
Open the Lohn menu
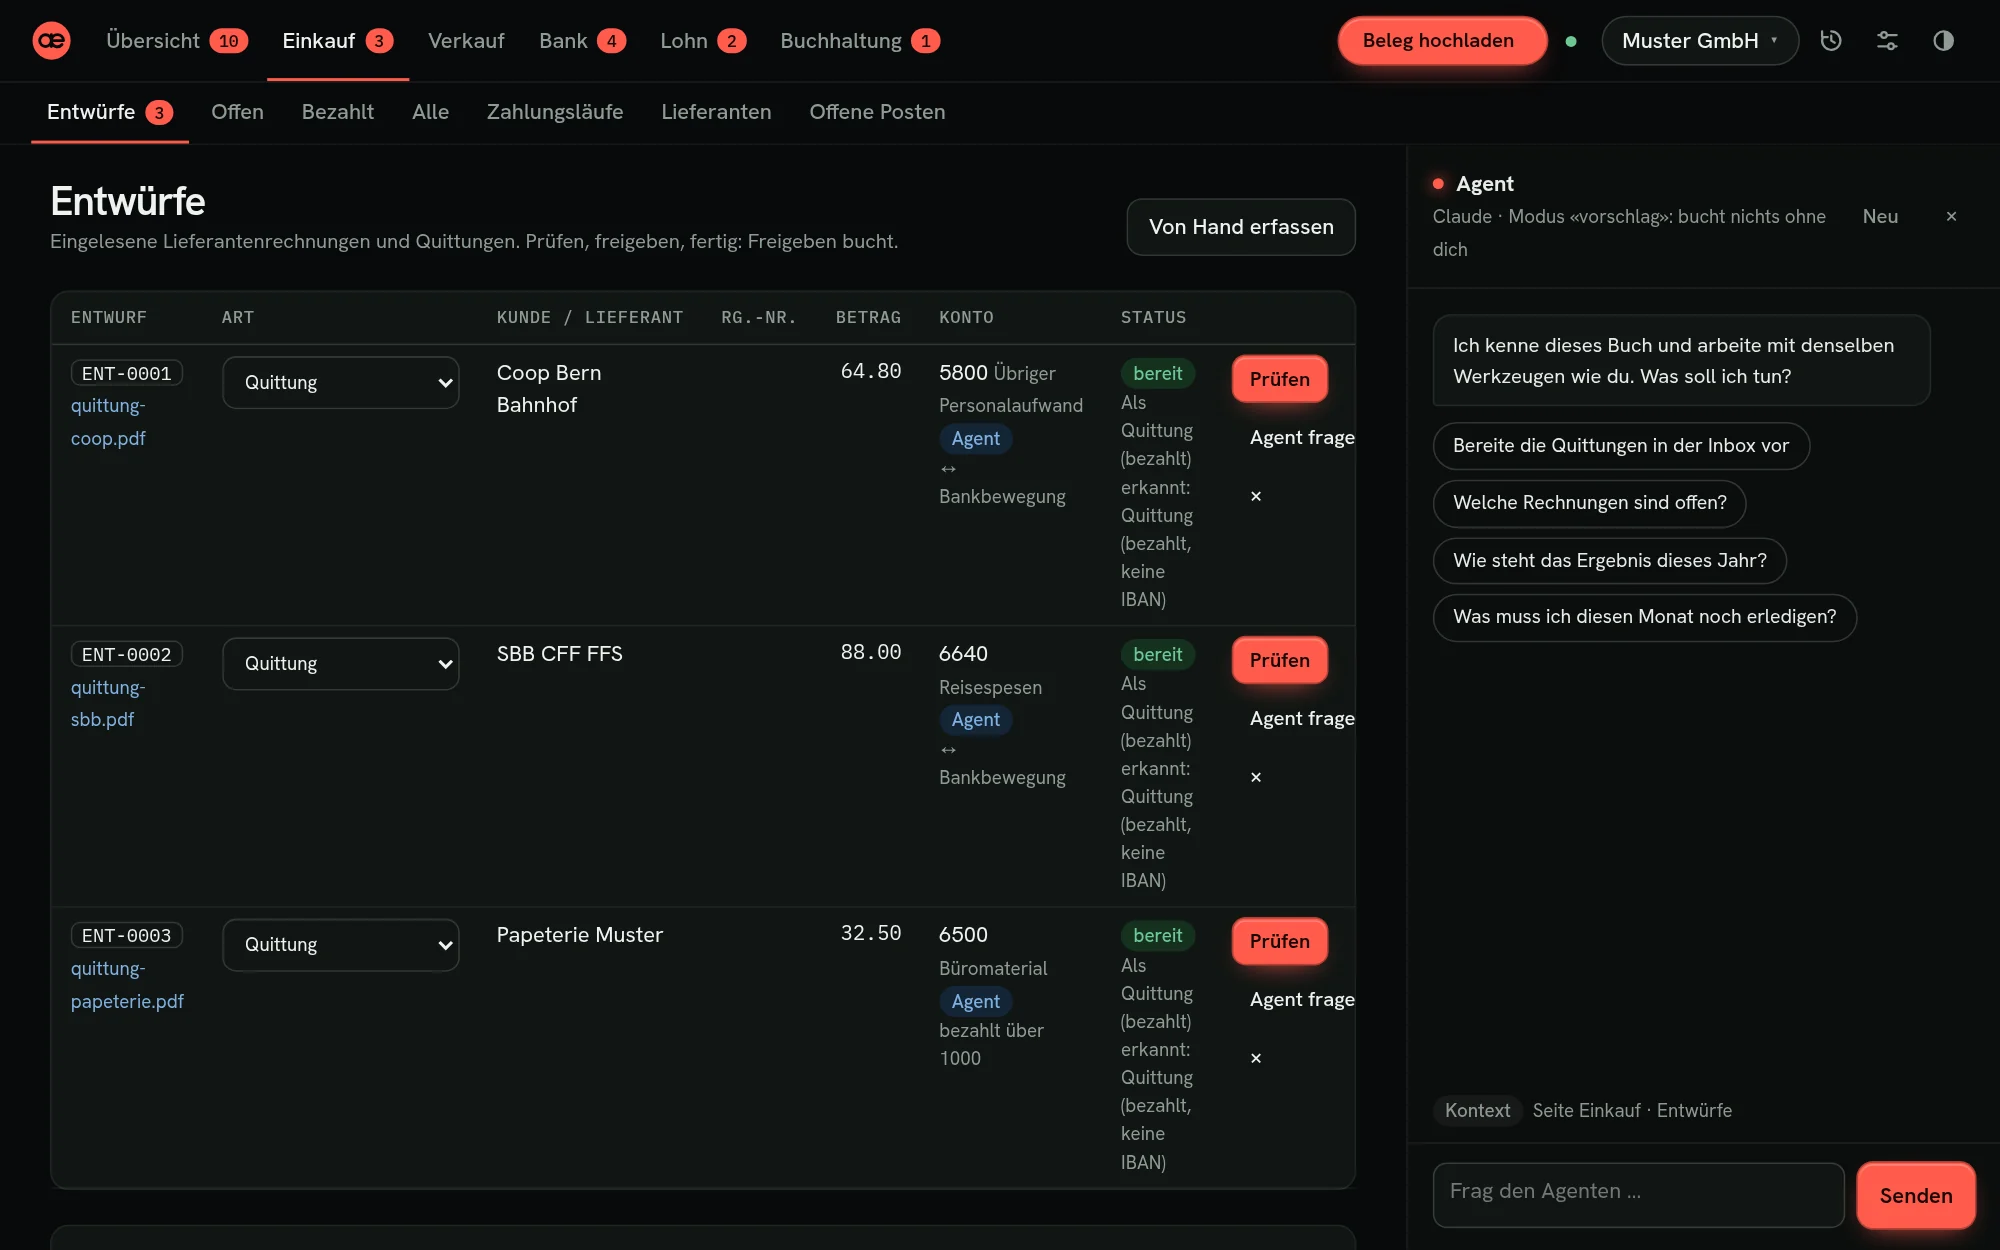coord(702,41)
